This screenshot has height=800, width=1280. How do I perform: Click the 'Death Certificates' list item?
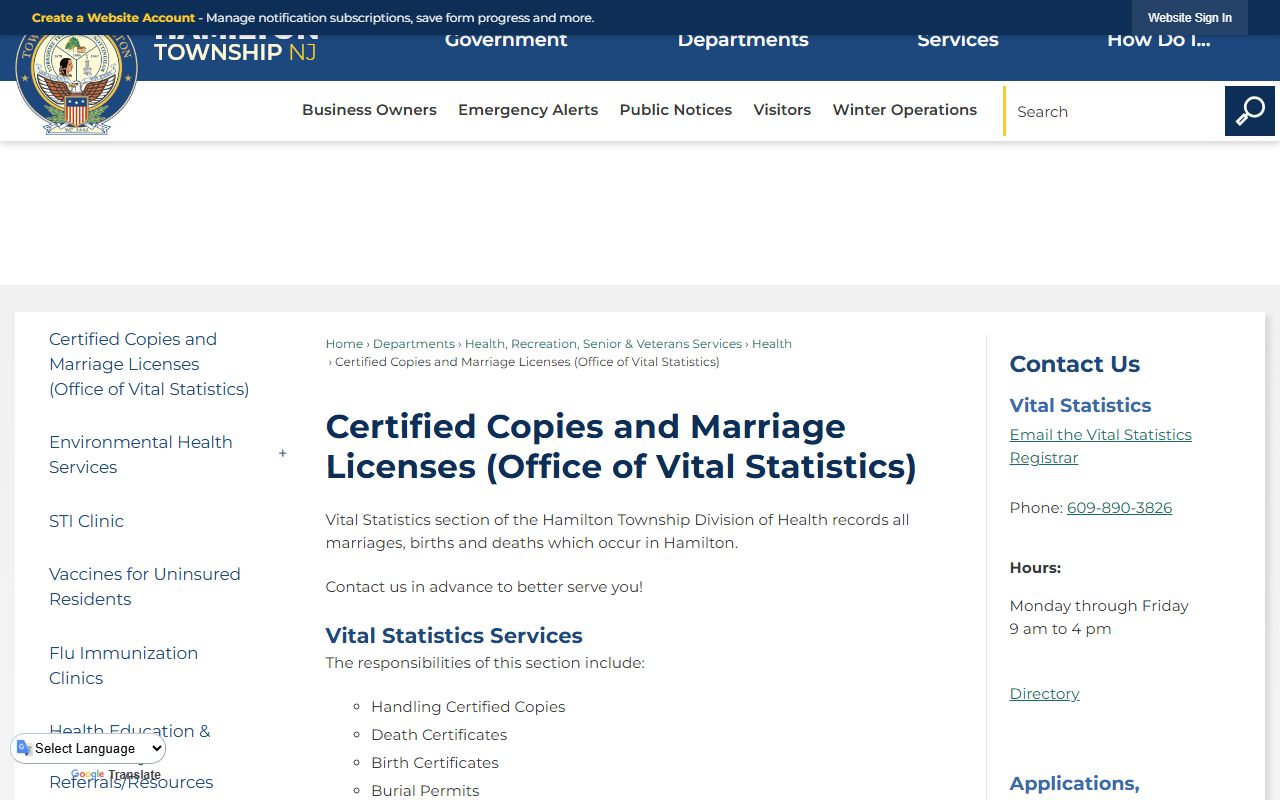click(439, 735)
